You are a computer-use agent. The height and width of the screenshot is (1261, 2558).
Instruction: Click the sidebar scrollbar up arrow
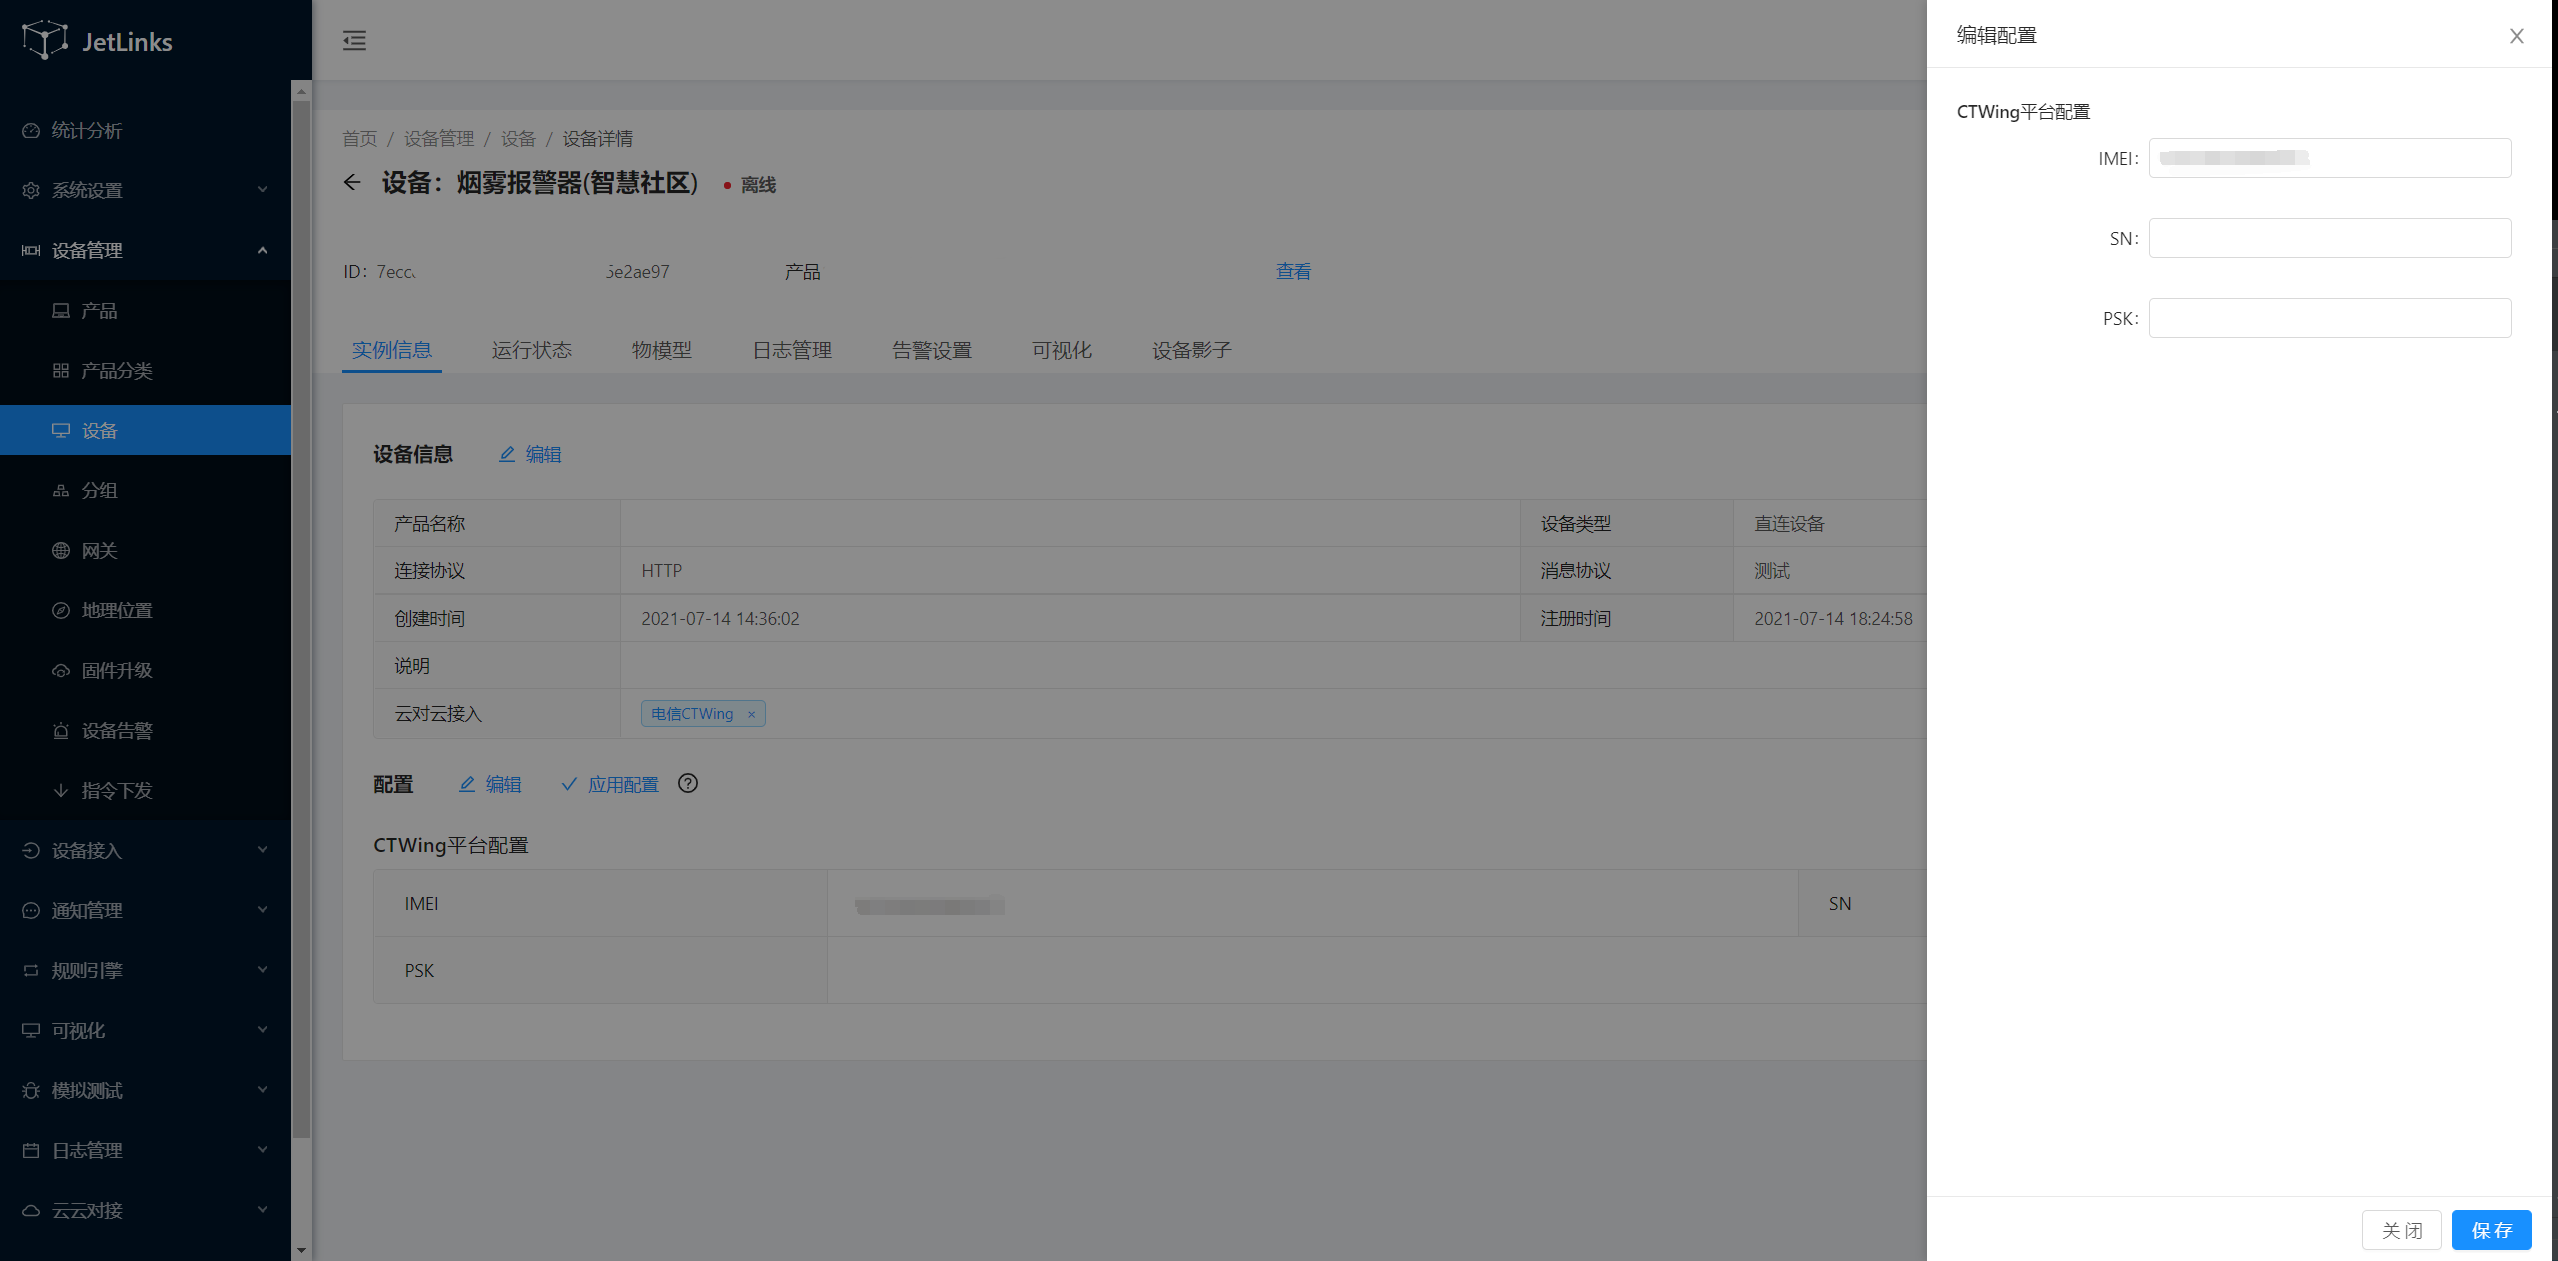(x=301, y=91)
